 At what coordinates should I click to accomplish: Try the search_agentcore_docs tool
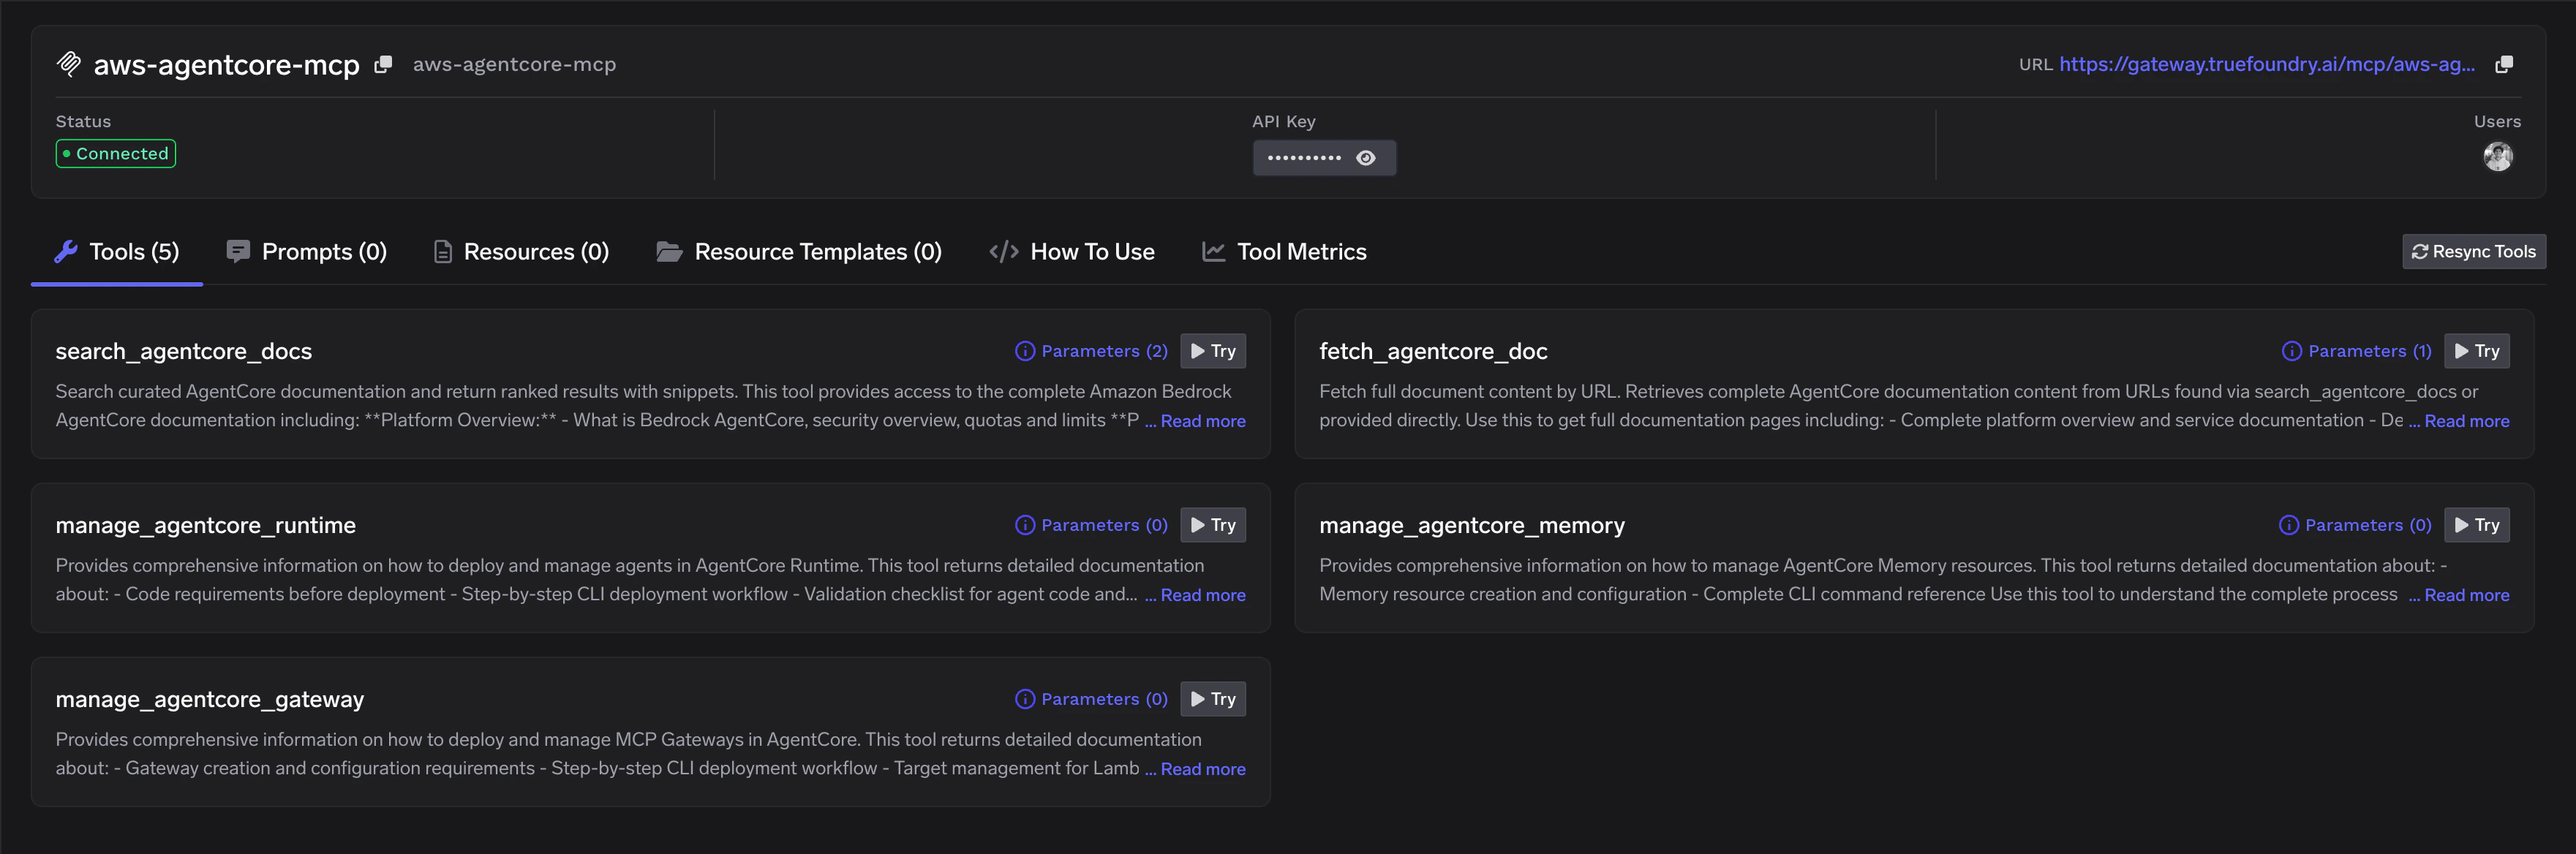(x=1213, y=351)
